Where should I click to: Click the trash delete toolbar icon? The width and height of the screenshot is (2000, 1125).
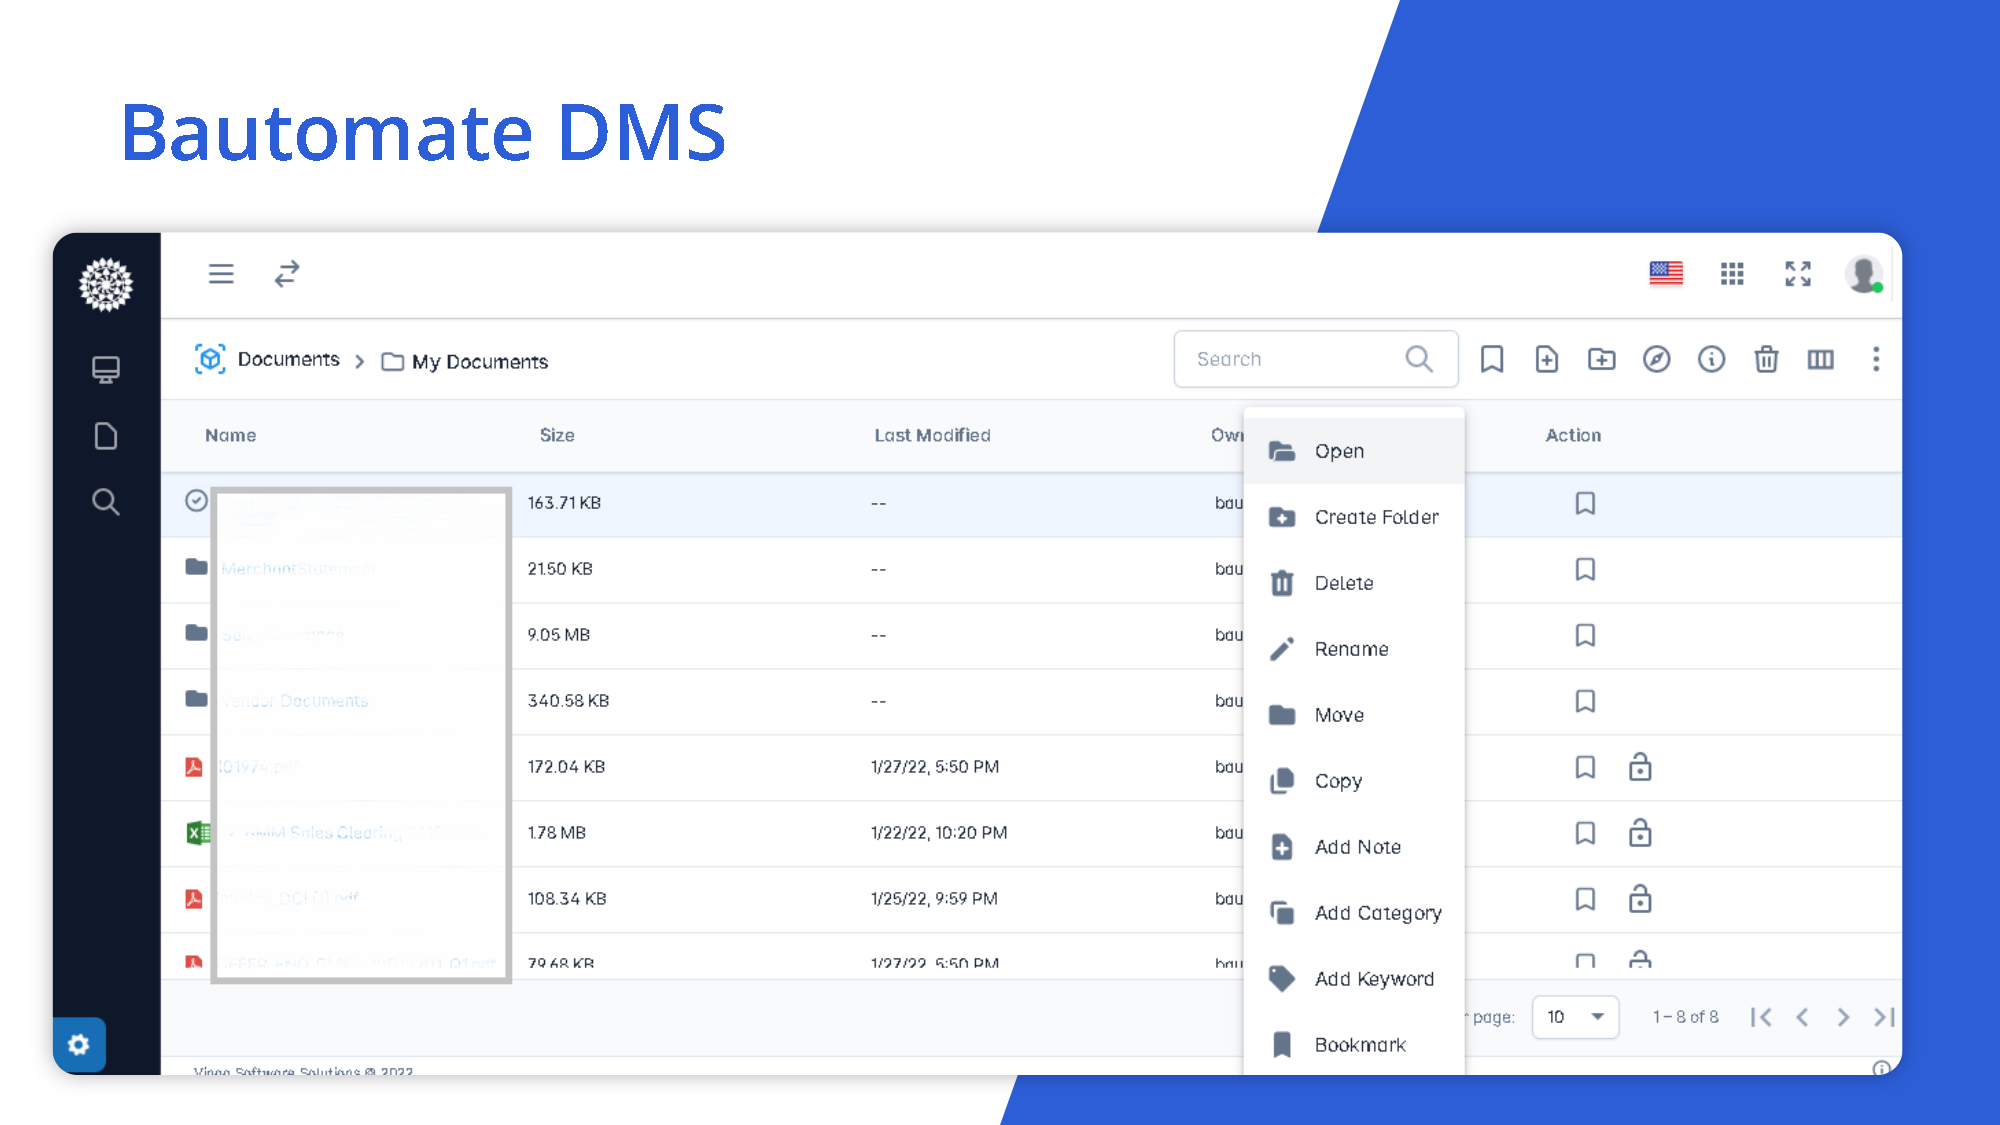(1766, 359)
